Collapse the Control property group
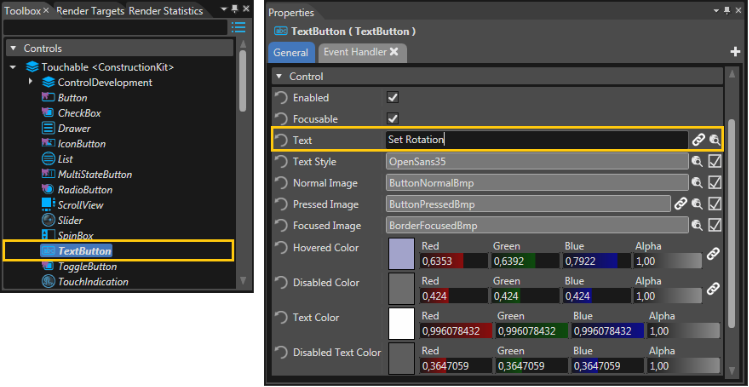Viewport: 749px width, 387px height. click(x=279, y=76)
